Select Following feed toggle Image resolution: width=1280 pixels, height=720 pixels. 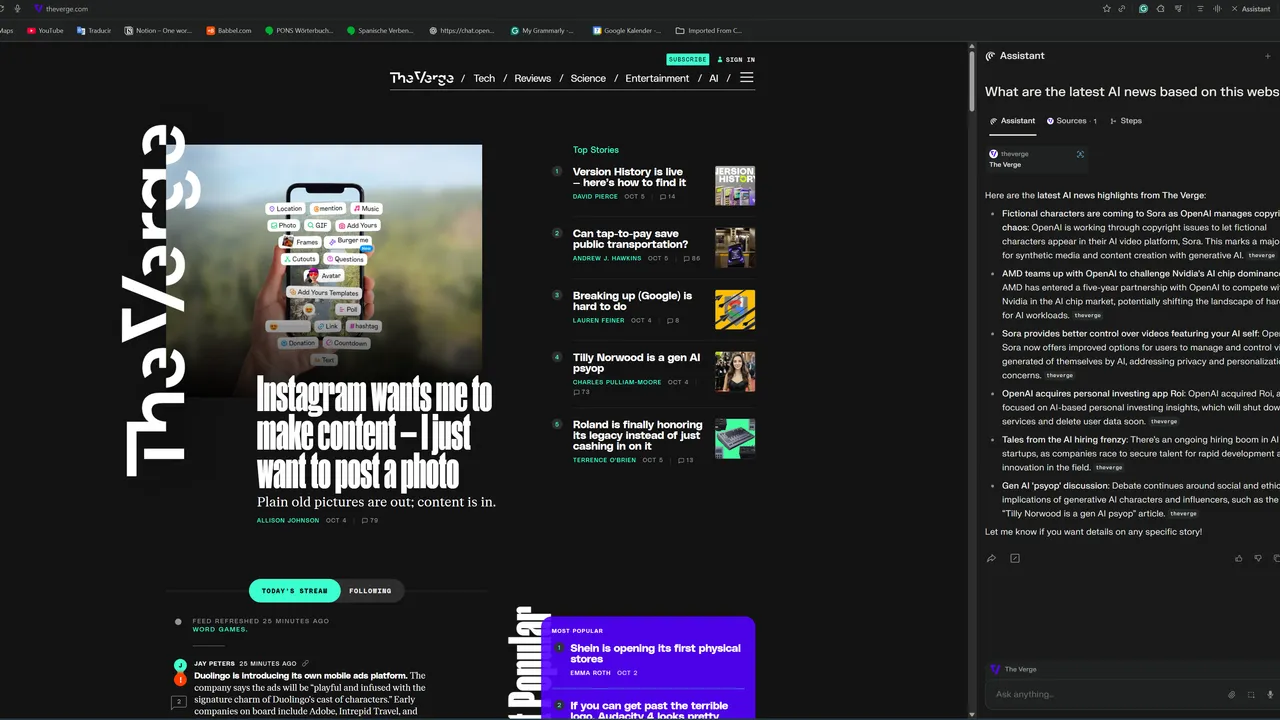pyautogui.click(x=370, y=591)
